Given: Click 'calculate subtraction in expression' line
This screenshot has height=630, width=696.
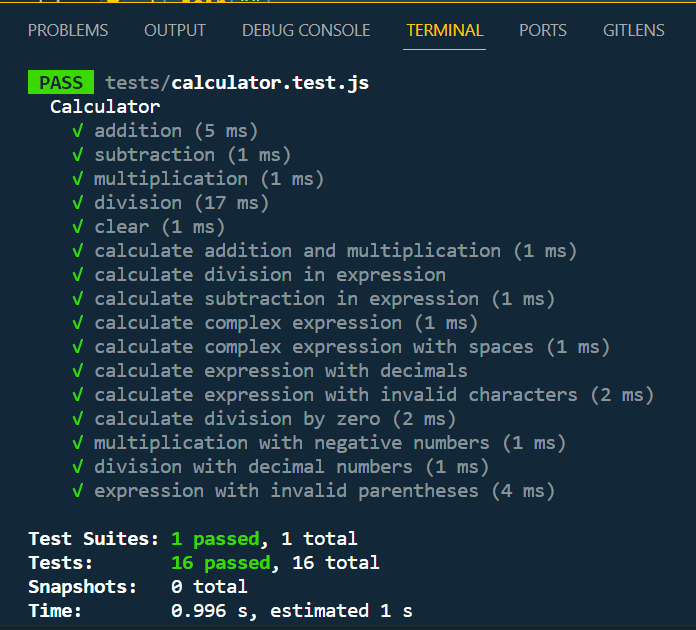Looking at the screenshot, I should click(324, 299).
